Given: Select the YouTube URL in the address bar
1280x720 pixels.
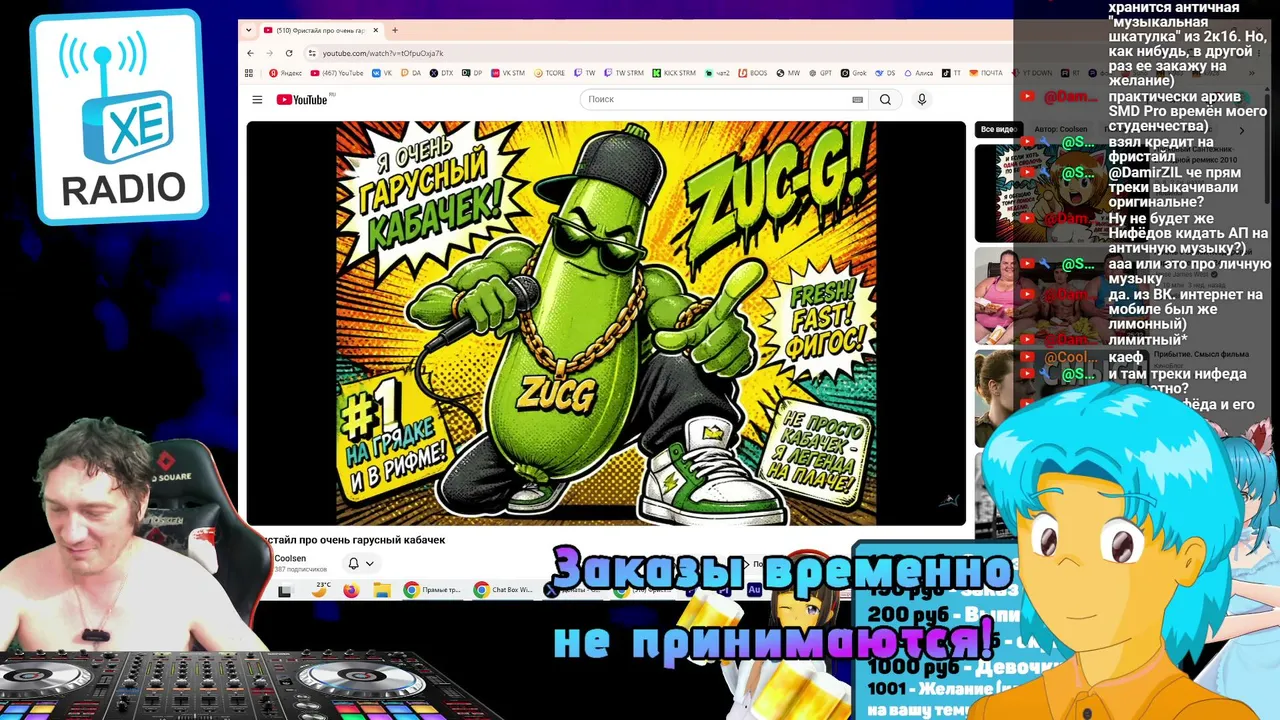Looking at the screenshot, I should coord(383,53).
